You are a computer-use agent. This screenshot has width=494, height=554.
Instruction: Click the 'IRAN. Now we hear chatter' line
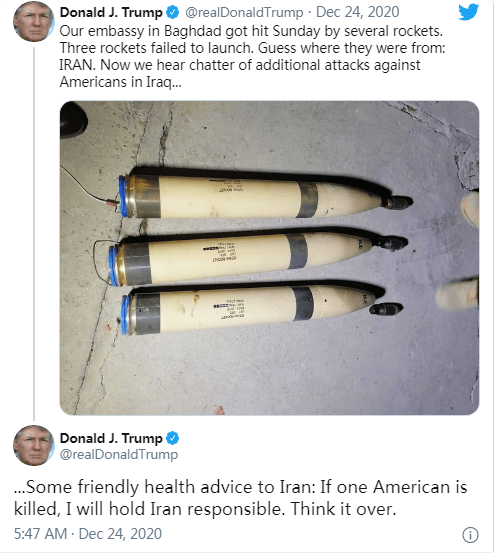click(x=240, y=65)
